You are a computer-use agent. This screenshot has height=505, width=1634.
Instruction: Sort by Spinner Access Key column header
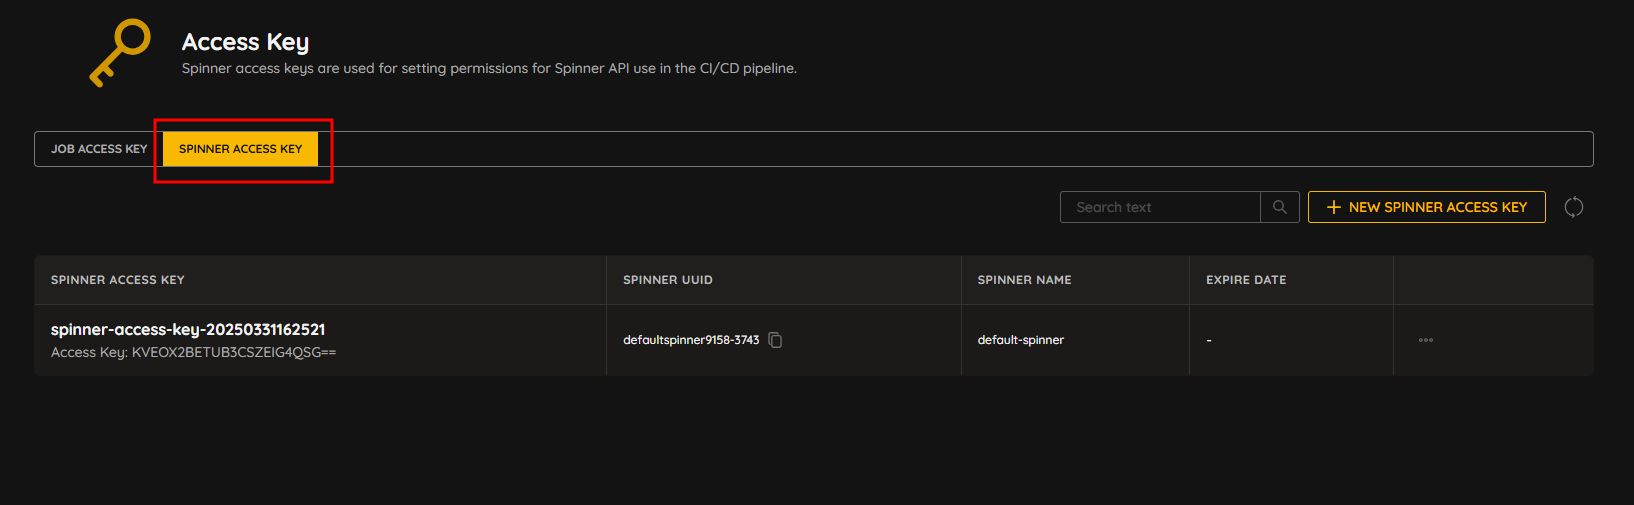[118, 280]
